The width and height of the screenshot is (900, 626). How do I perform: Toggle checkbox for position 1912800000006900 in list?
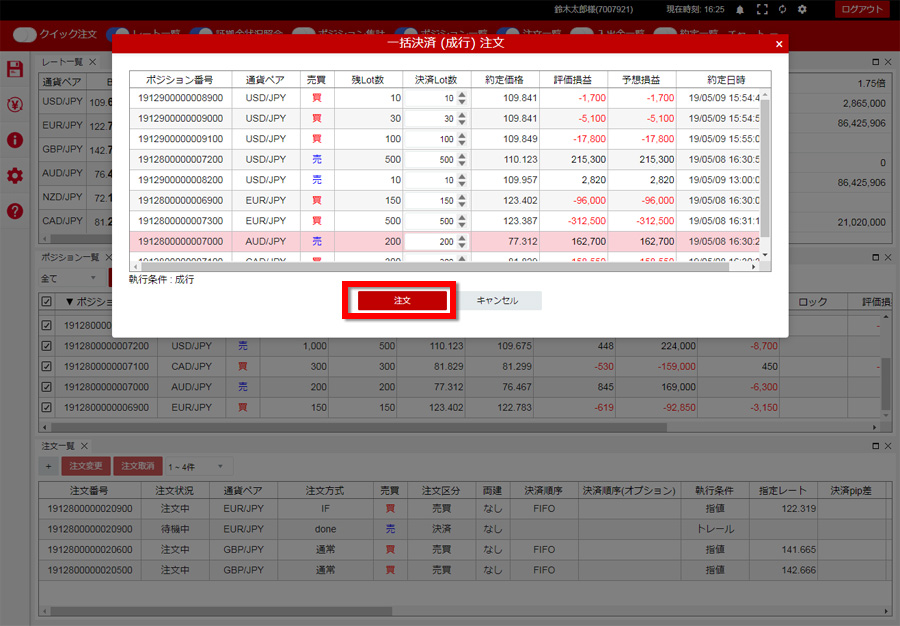[x=46, y=407]
